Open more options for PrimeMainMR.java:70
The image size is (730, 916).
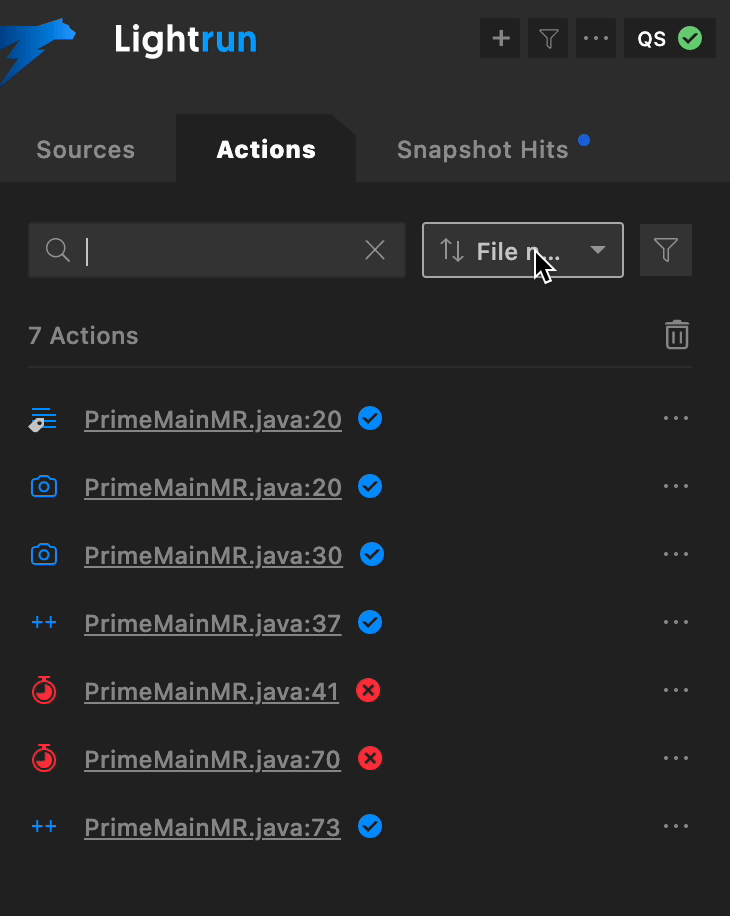click(x=676, y=759)
